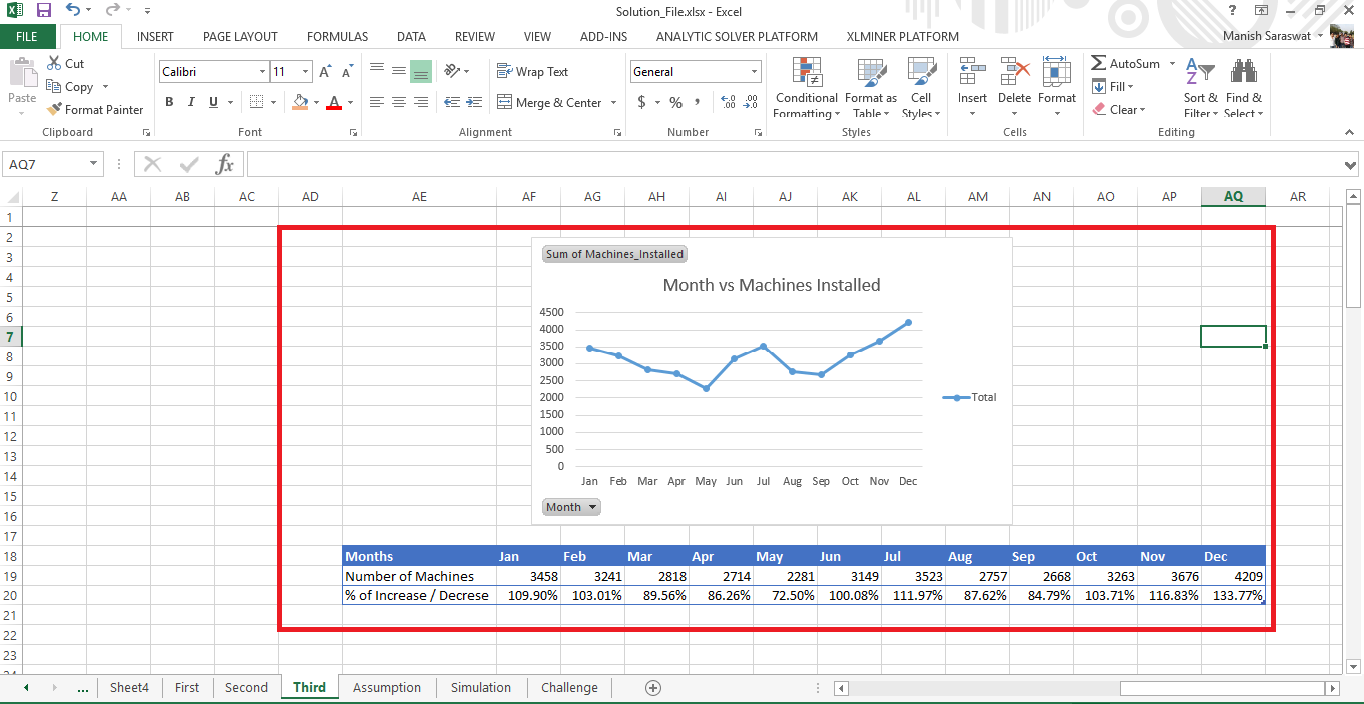Expand the General number format dropdown
The width and height of the screenshot is (1364, 704).
coord(754,72)
